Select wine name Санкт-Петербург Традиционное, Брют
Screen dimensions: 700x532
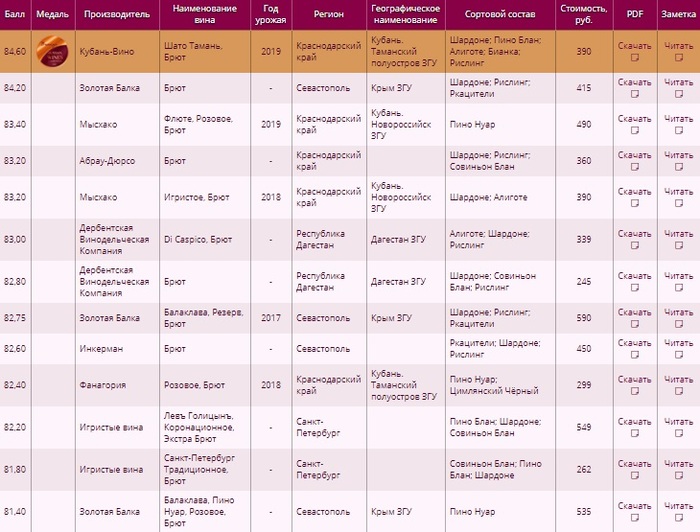pyautogui.click(x=199, y=470)
